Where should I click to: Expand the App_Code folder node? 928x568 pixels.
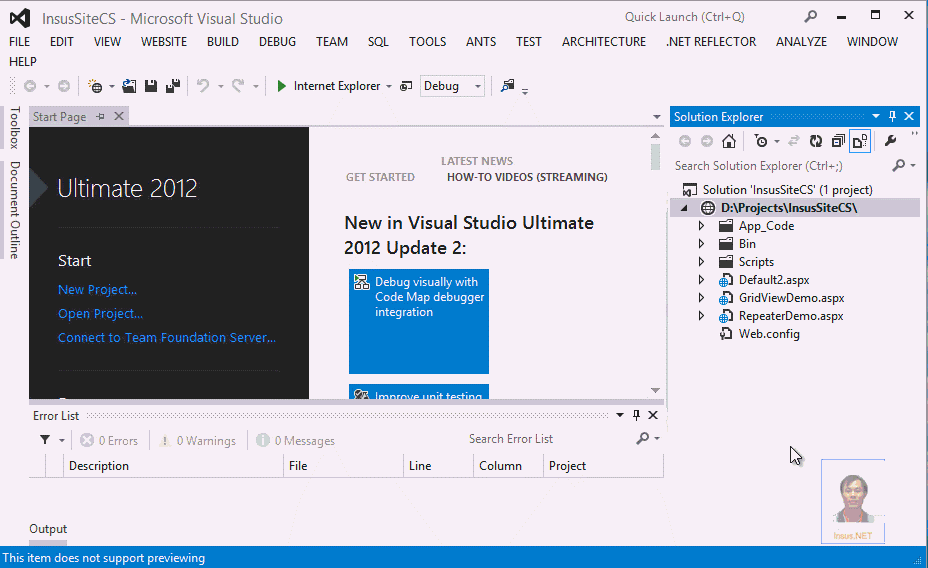pos(701,226)
